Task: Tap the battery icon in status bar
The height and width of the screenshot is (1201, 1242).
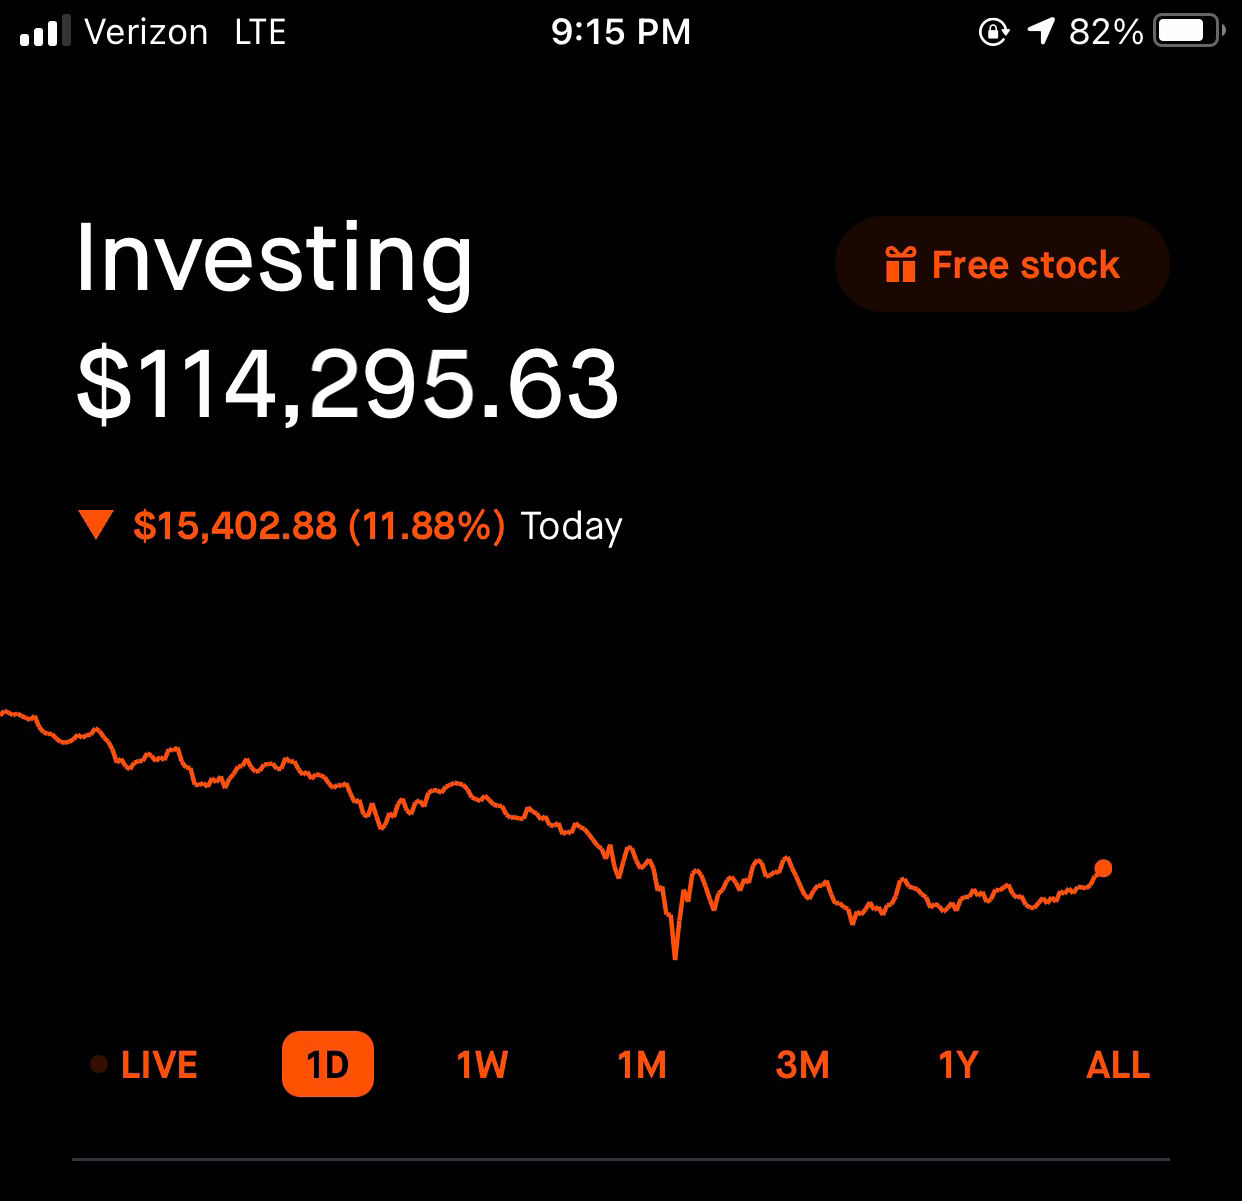Action: pos(1189,32)
